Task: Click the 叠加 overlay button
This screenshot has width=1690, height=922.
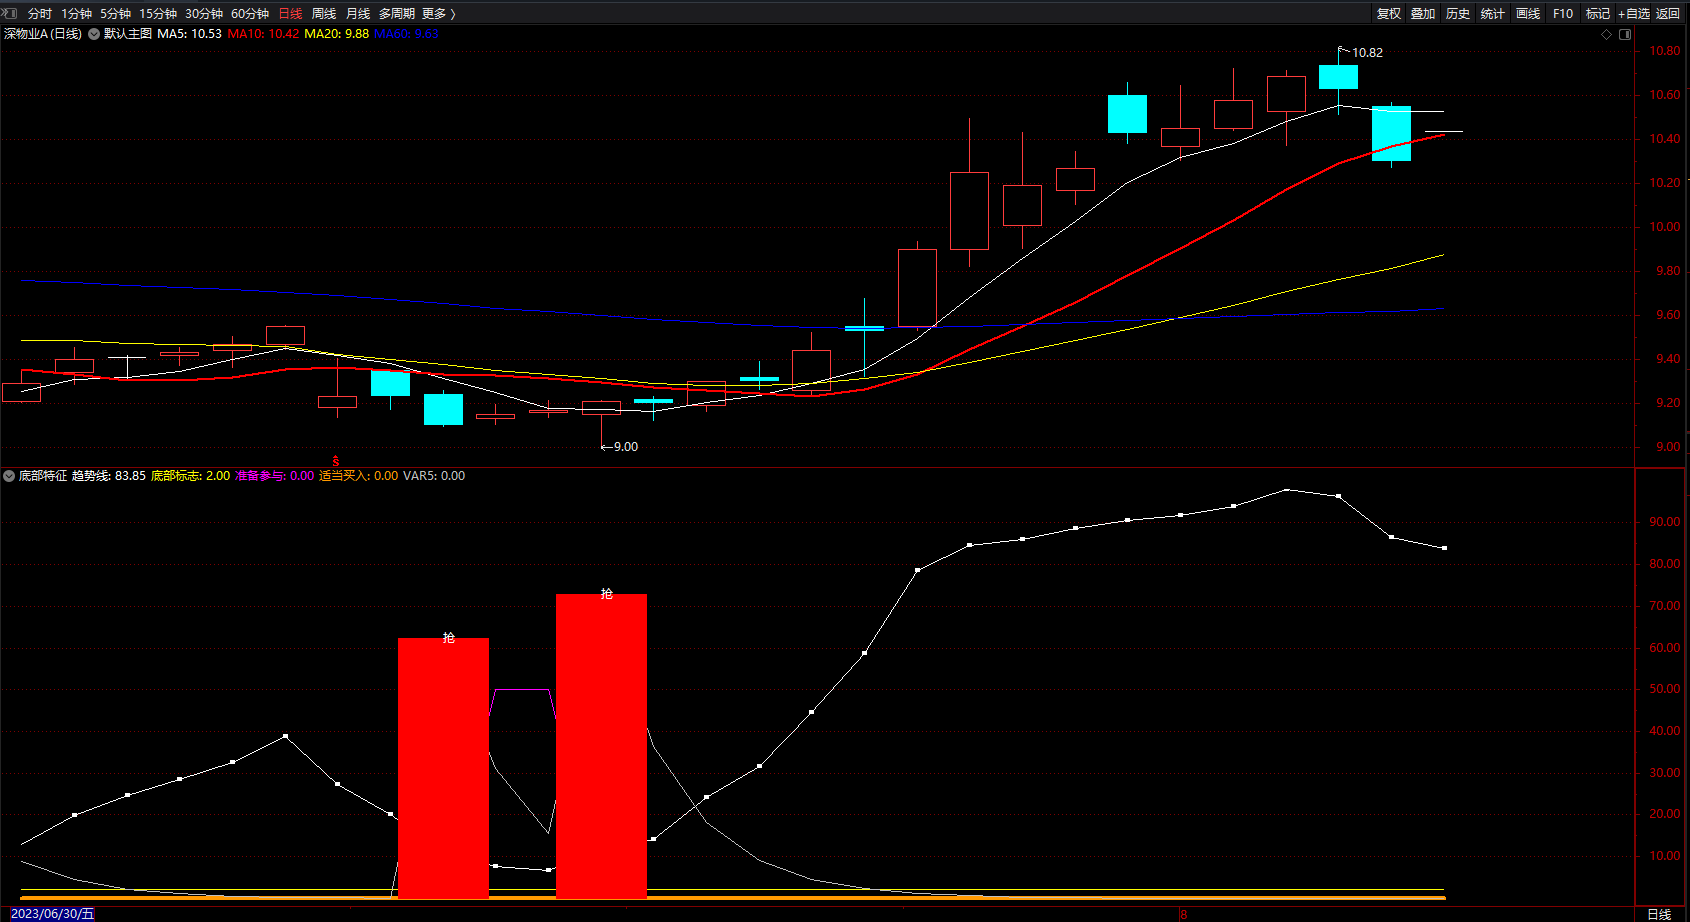Action: pyautogui.click(x=1423, y=14)
